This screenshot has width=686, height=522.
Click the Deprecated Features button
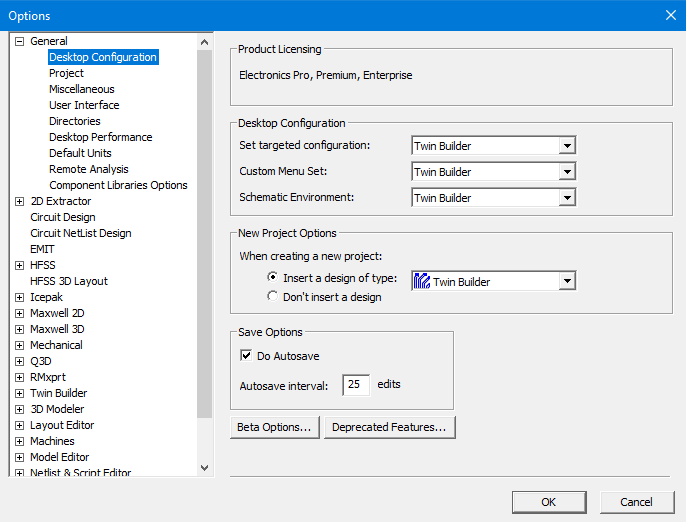point(389,428)
